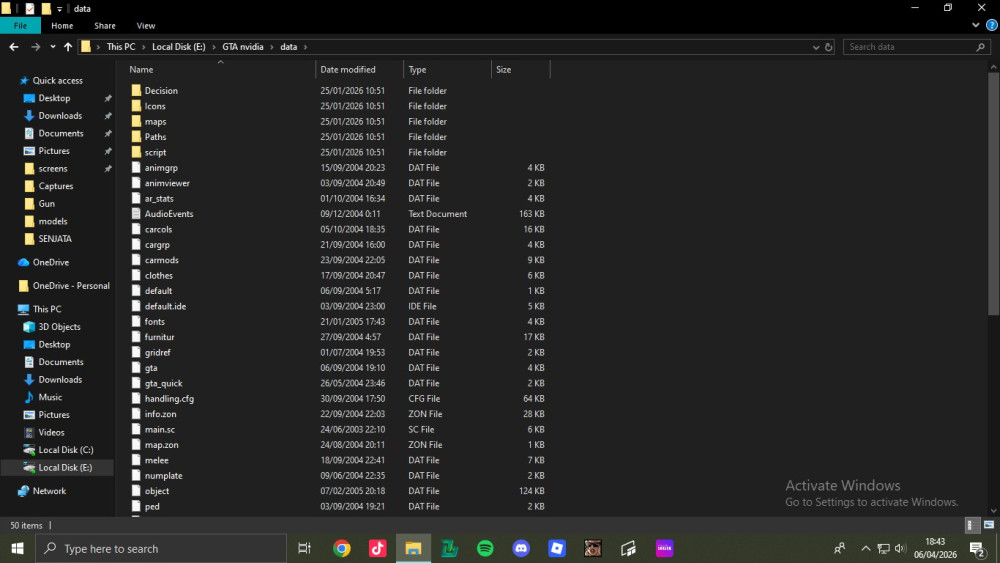
Task: Open Local Disk (C:) in sidebar
Action: pyautogui.click(x=66, y=450)
